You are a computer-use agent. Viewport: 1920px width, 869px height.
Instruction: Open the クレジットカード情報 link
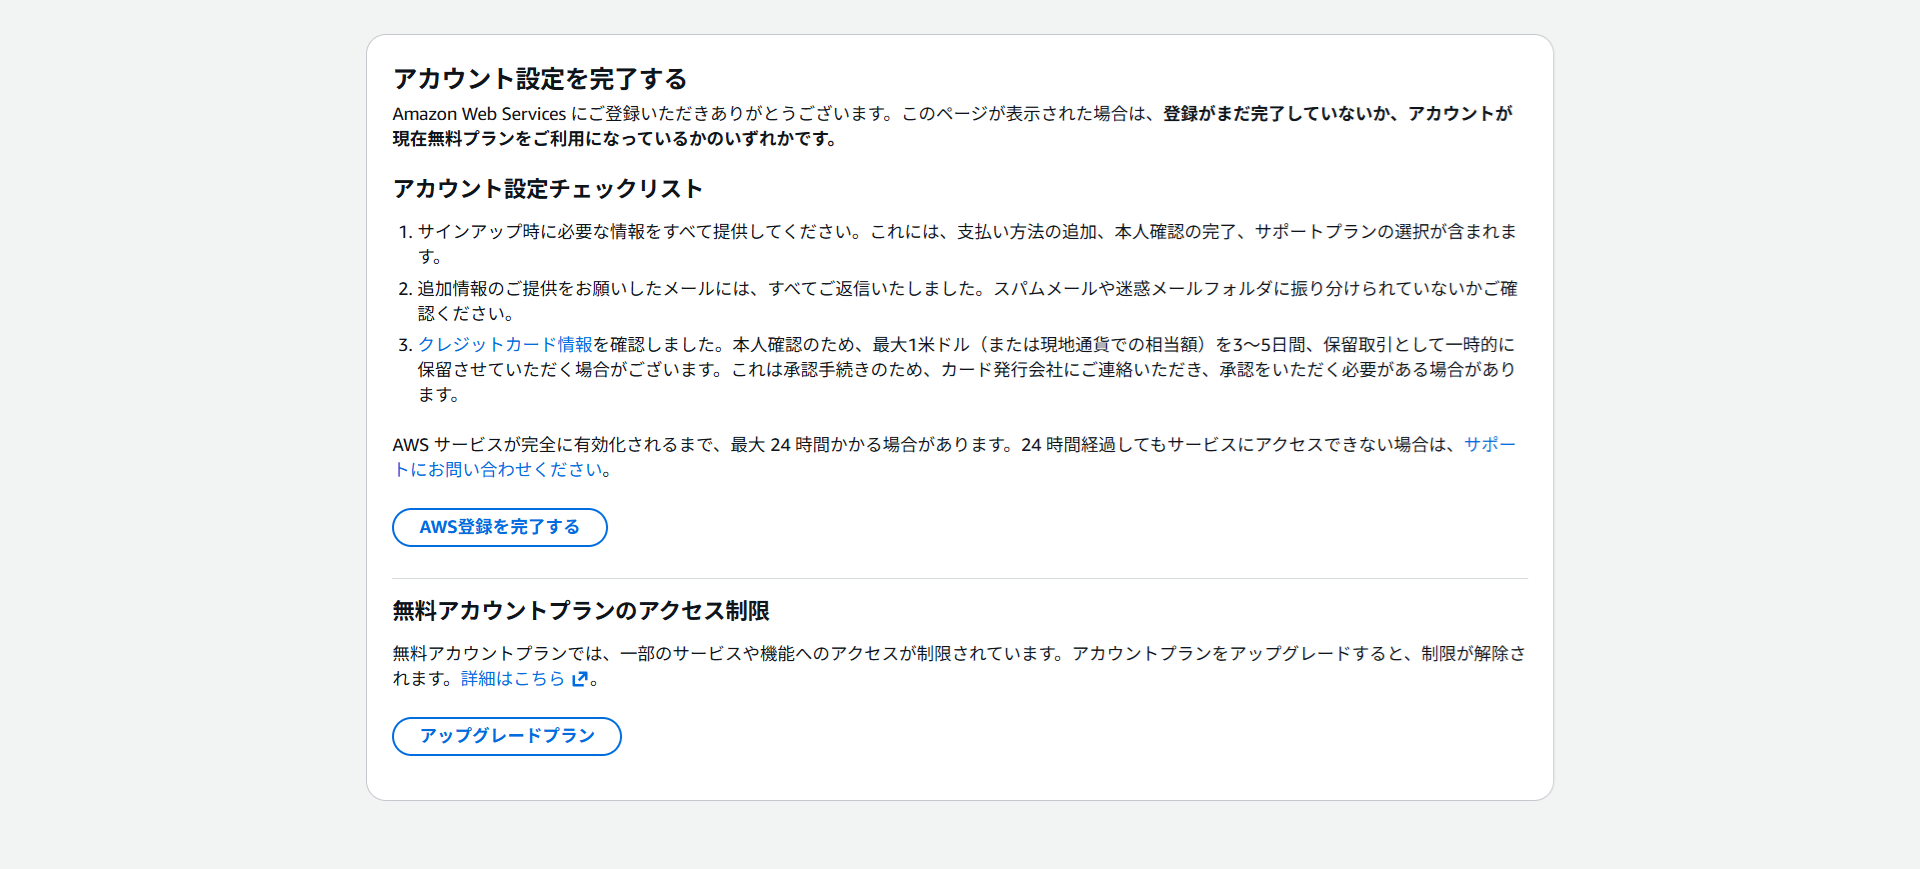[x=505, y=345]
